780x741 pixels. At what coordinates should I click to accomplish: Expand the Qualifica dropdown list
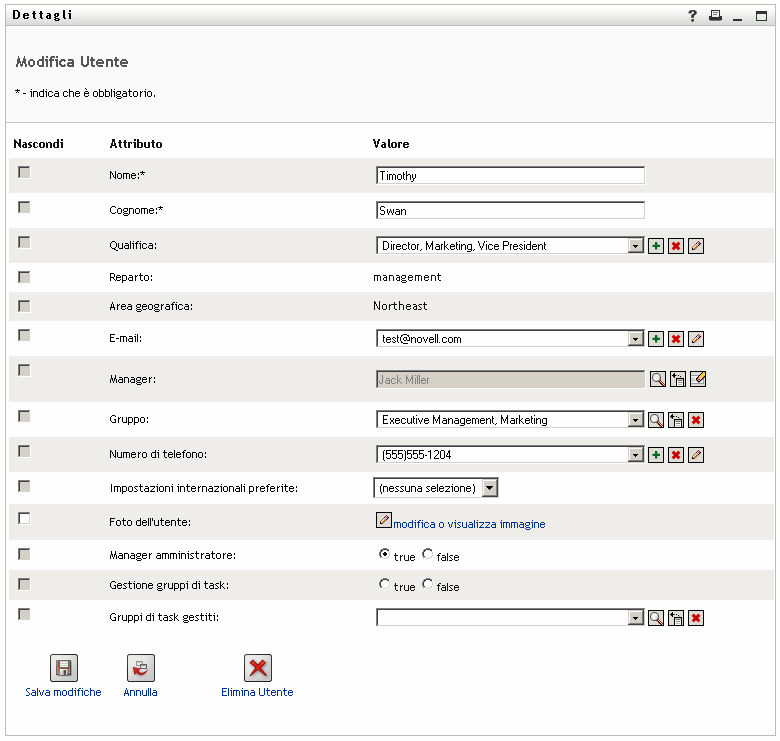tap(635, 246)
